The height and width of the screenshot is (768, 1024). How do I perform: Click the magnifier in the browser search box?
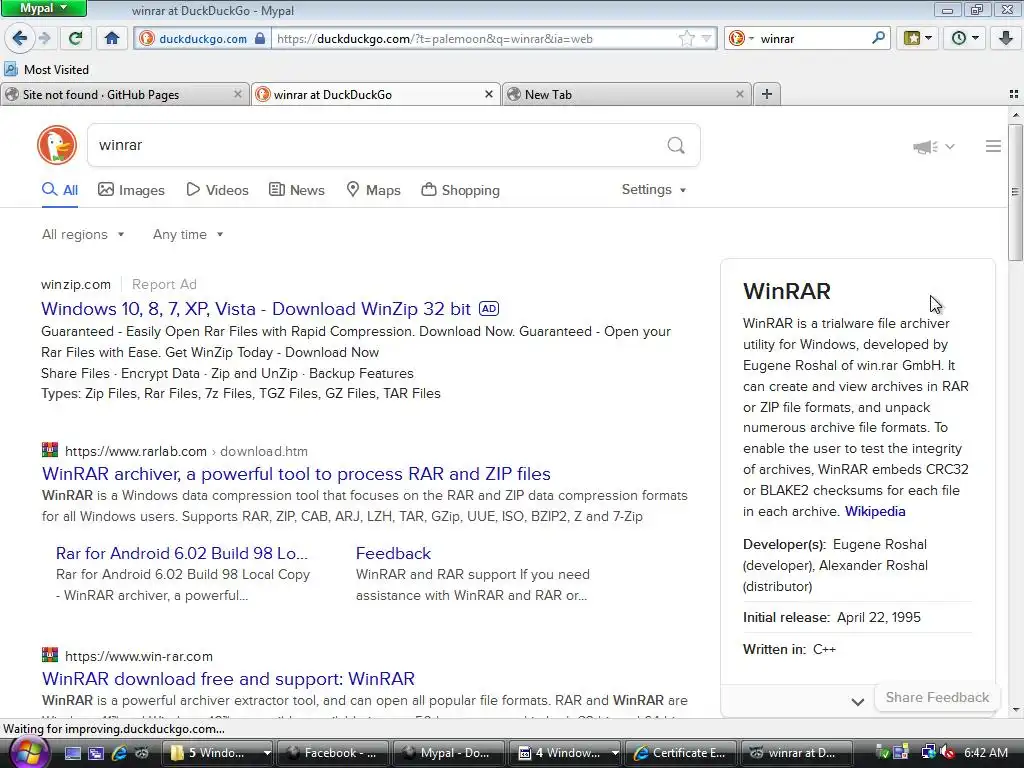click(878, 38)
